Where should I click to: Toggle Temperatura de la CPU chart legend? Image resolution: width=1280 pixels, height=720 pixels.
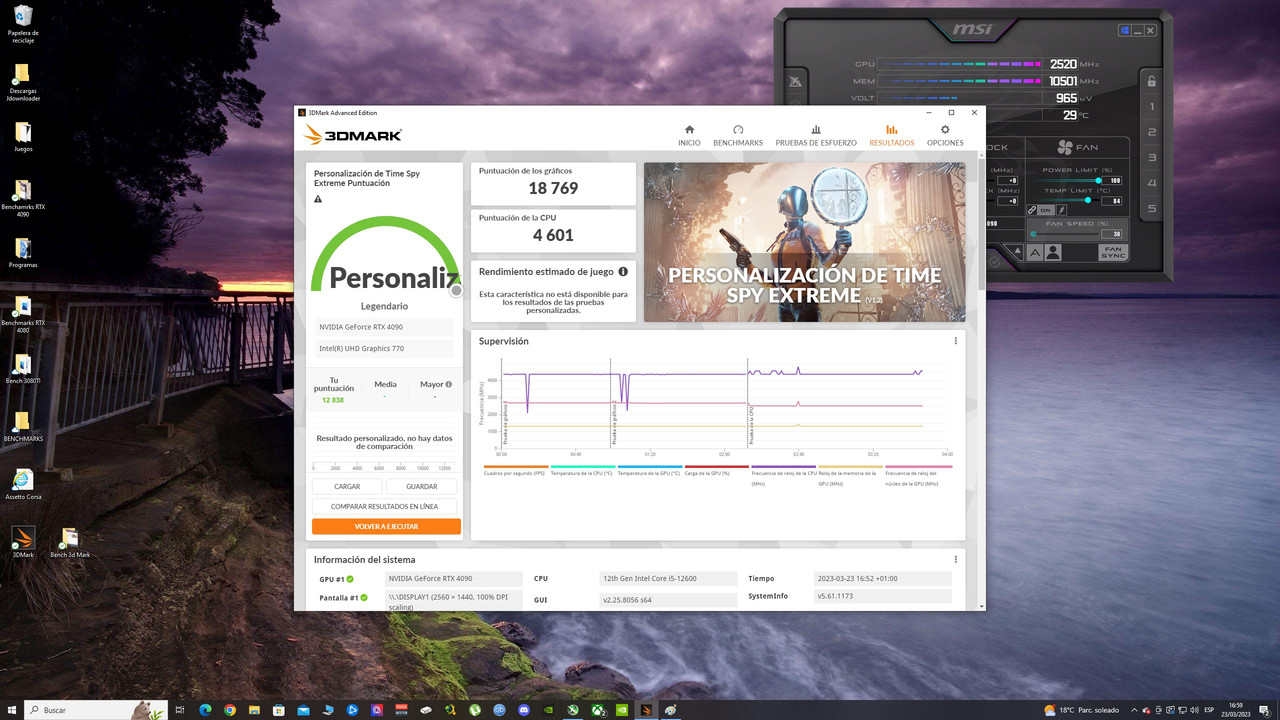tap(582, 470)
